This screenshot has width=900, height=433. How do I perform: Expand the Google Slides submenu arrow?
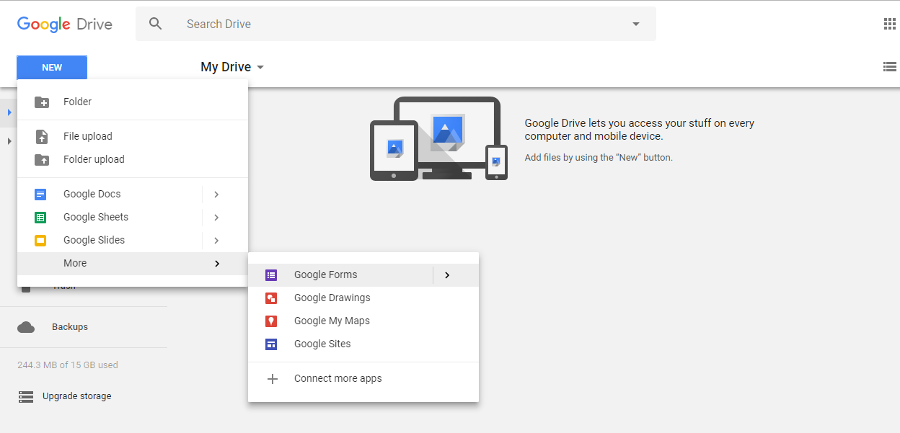coord(216,241)
